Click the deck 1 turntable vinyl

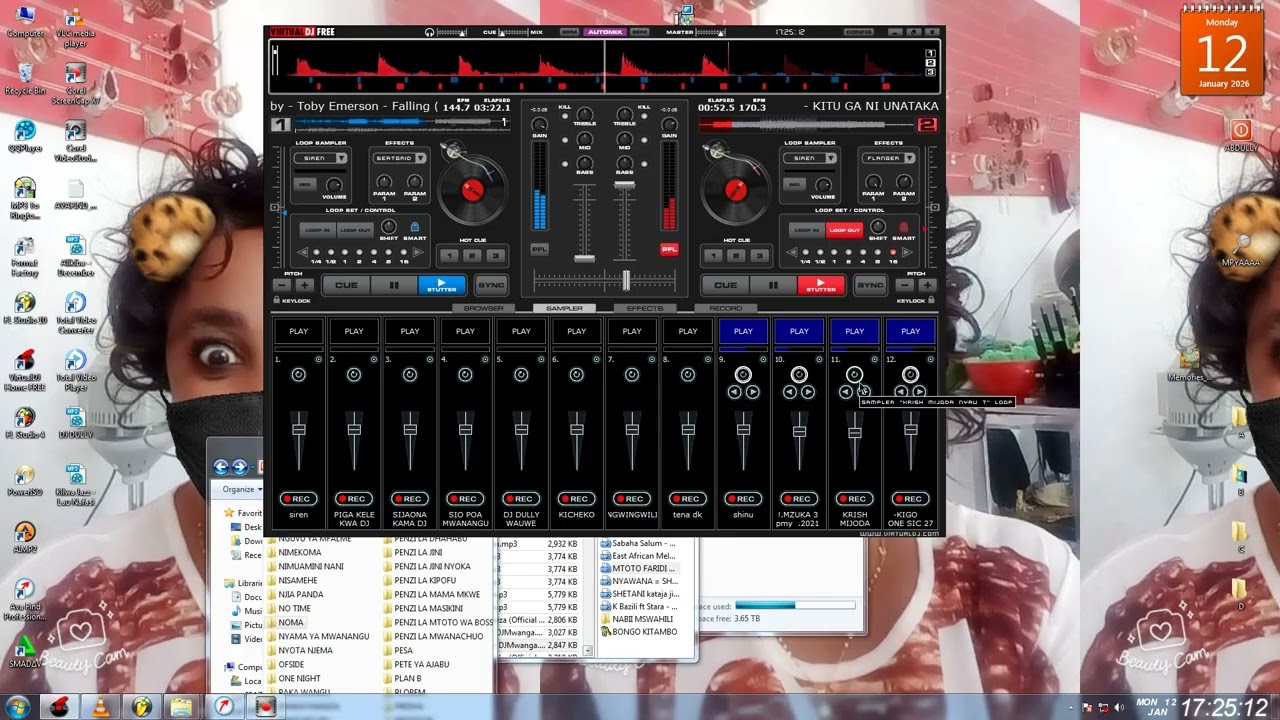coord(473,190)
